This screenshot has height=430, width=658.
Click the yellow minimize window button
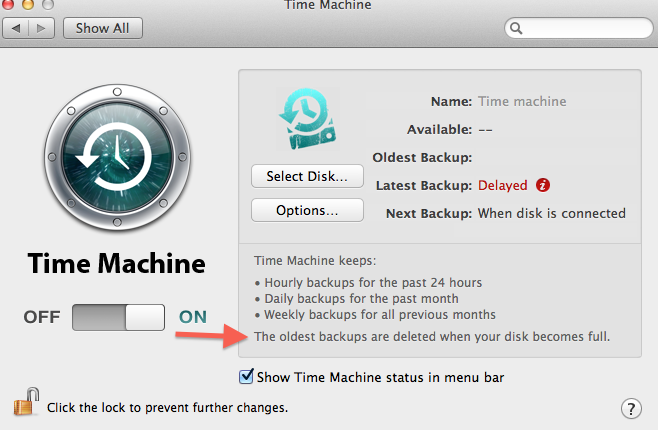click(x=28, y=4)
